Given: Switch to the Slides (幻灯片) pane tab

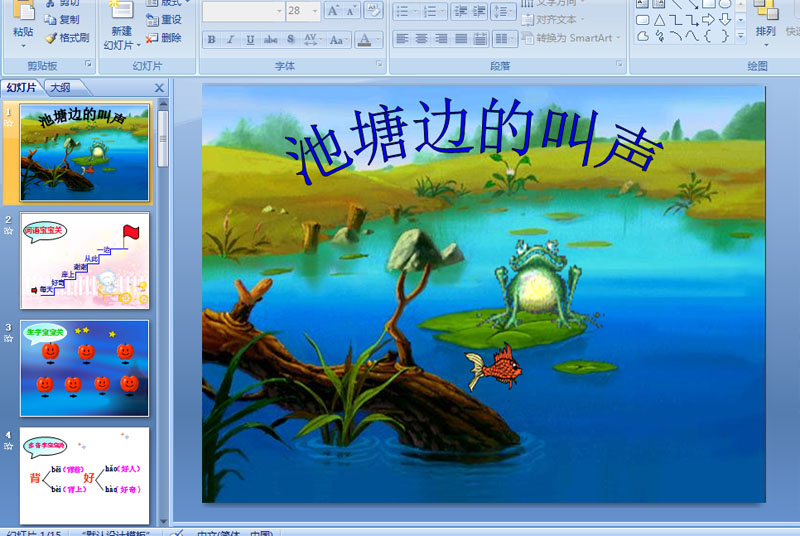Looking at the screenshot, I should pos(21,88).
